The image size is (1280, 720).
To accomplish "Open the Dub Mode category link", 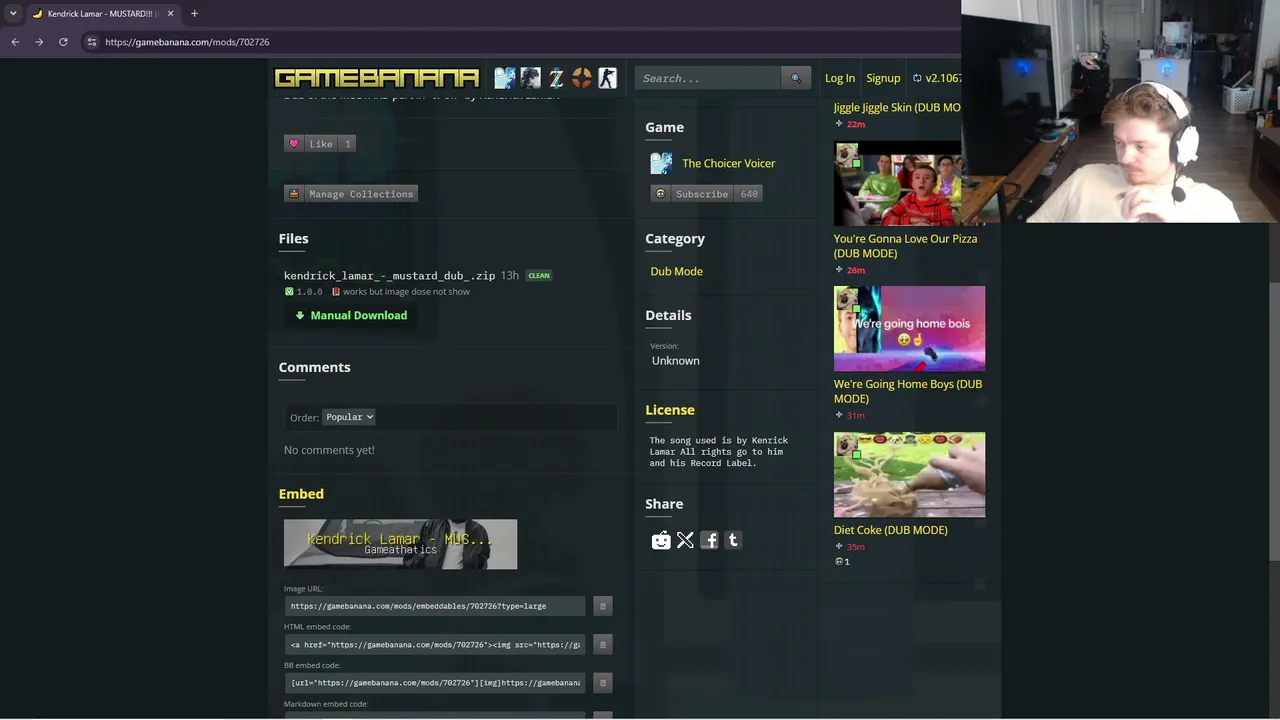I will 677,271.
